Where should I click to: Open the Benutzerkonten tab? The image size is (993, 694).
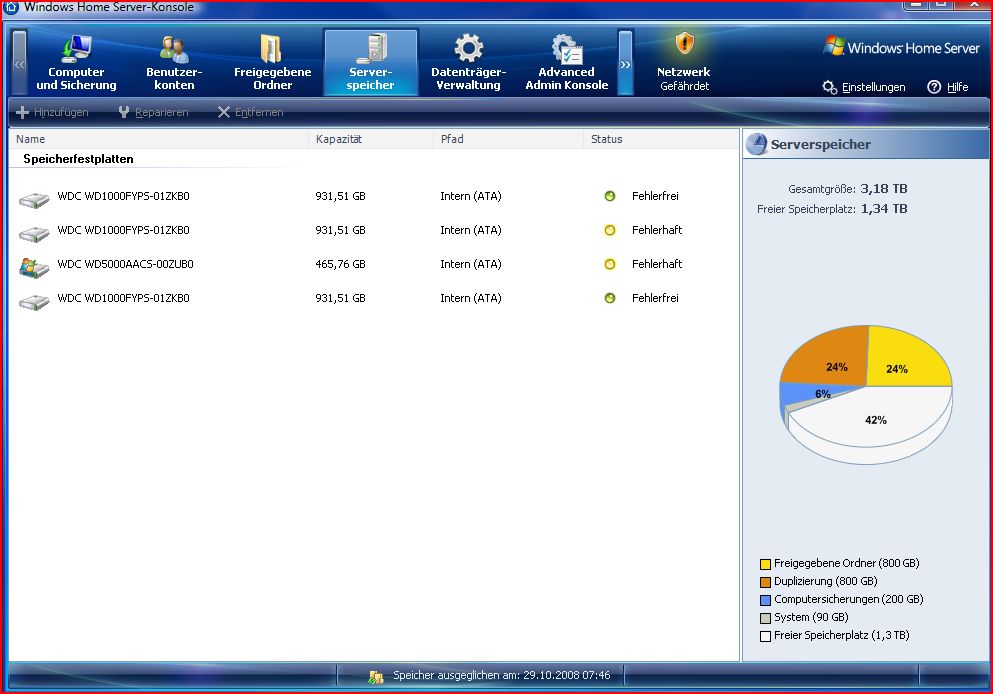[174, 63]
